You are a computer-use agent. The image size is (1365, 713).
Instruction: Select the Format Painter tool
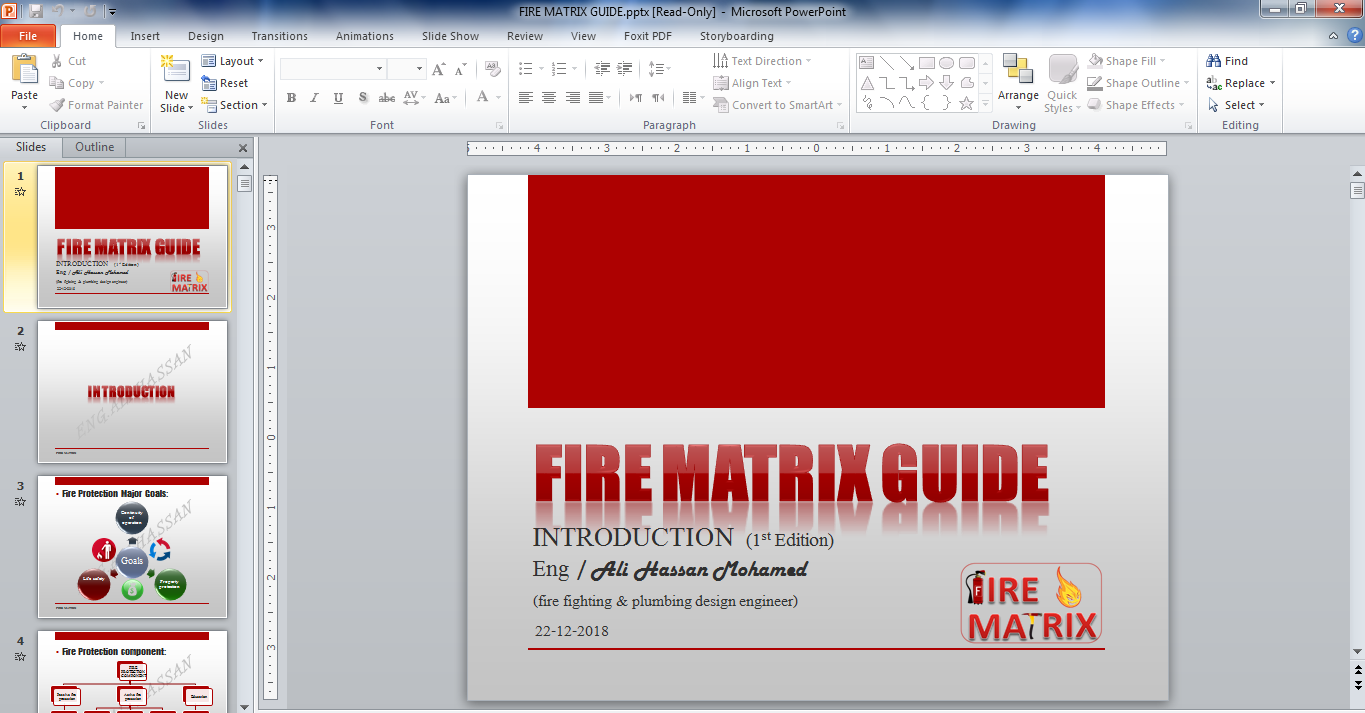(x=96, y=104)
